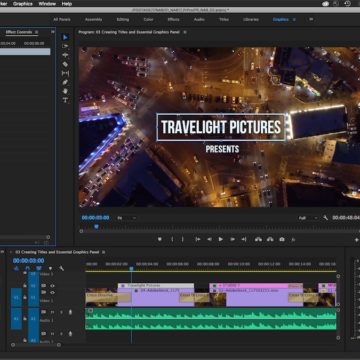Toggle V1 track lock
The height and width of the screenshot is (360, 360).
click(x=25, y=296)
